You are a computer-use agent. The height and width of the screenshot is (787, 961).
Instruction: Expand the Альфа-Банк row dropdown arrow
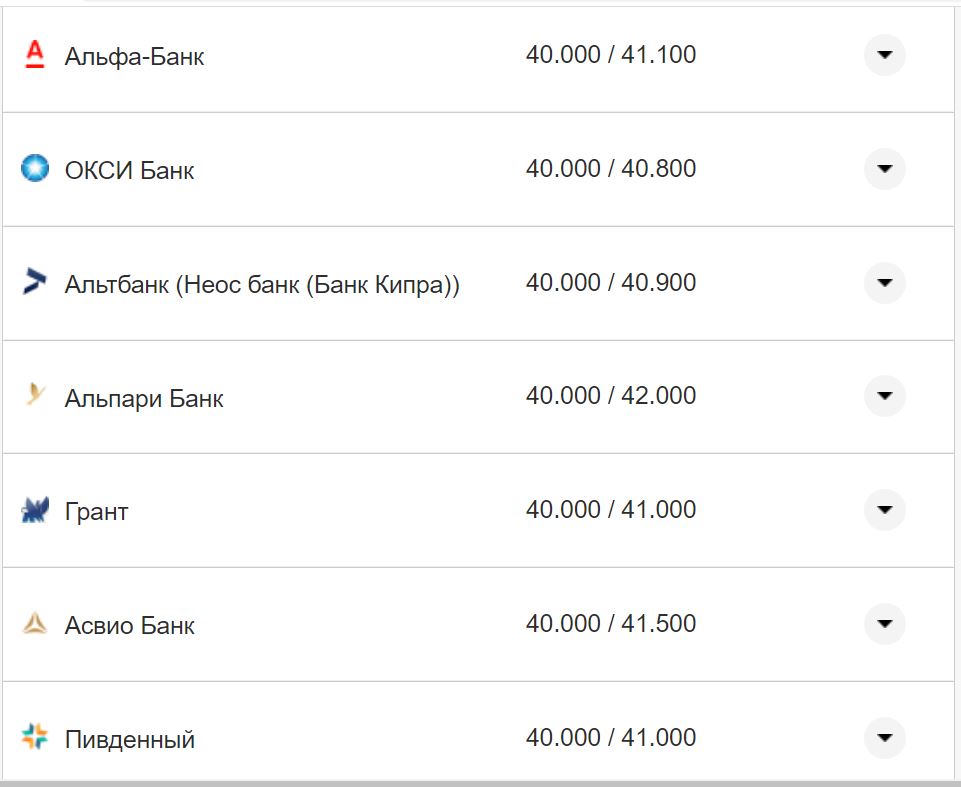click(x=884, y=55)
